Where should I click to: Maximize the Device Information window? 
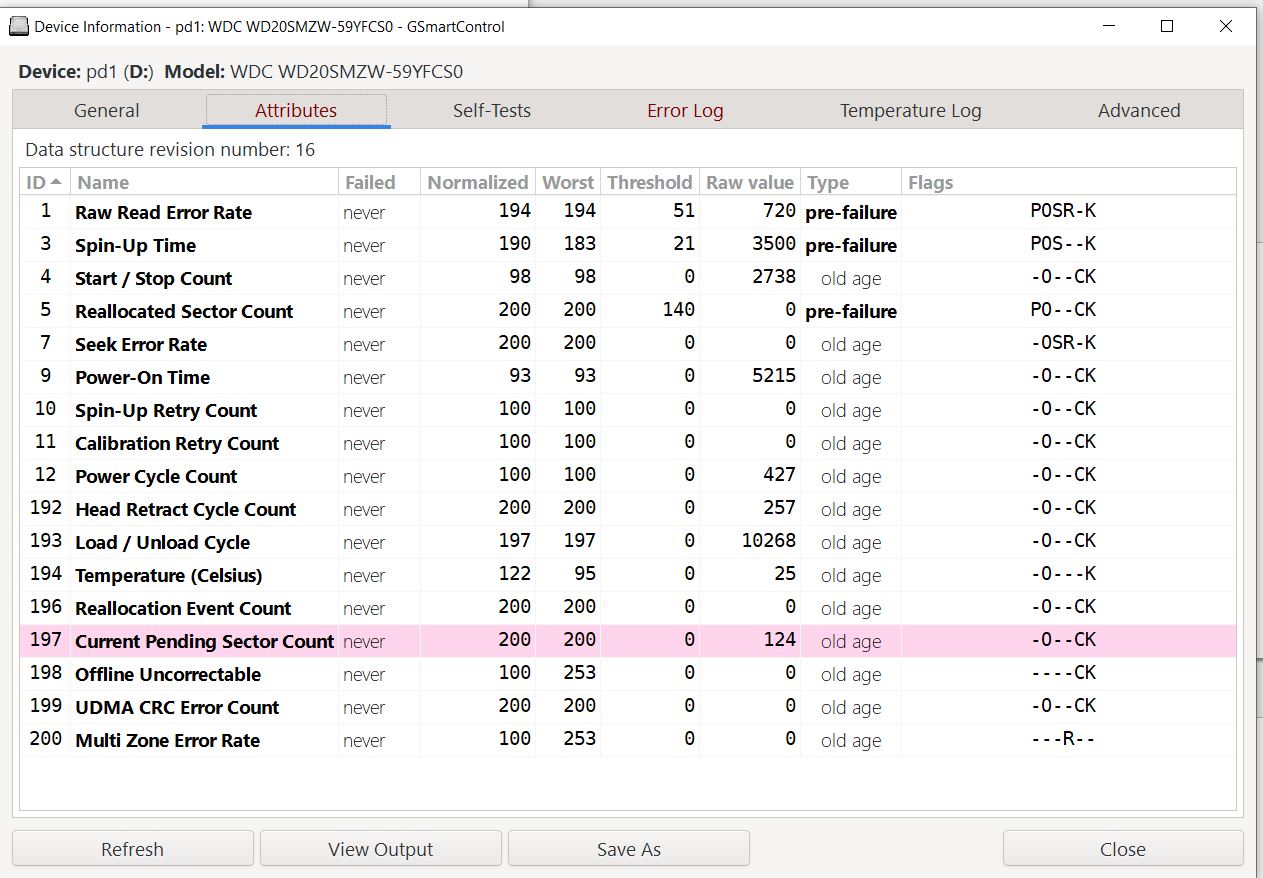pos(1167,27)
